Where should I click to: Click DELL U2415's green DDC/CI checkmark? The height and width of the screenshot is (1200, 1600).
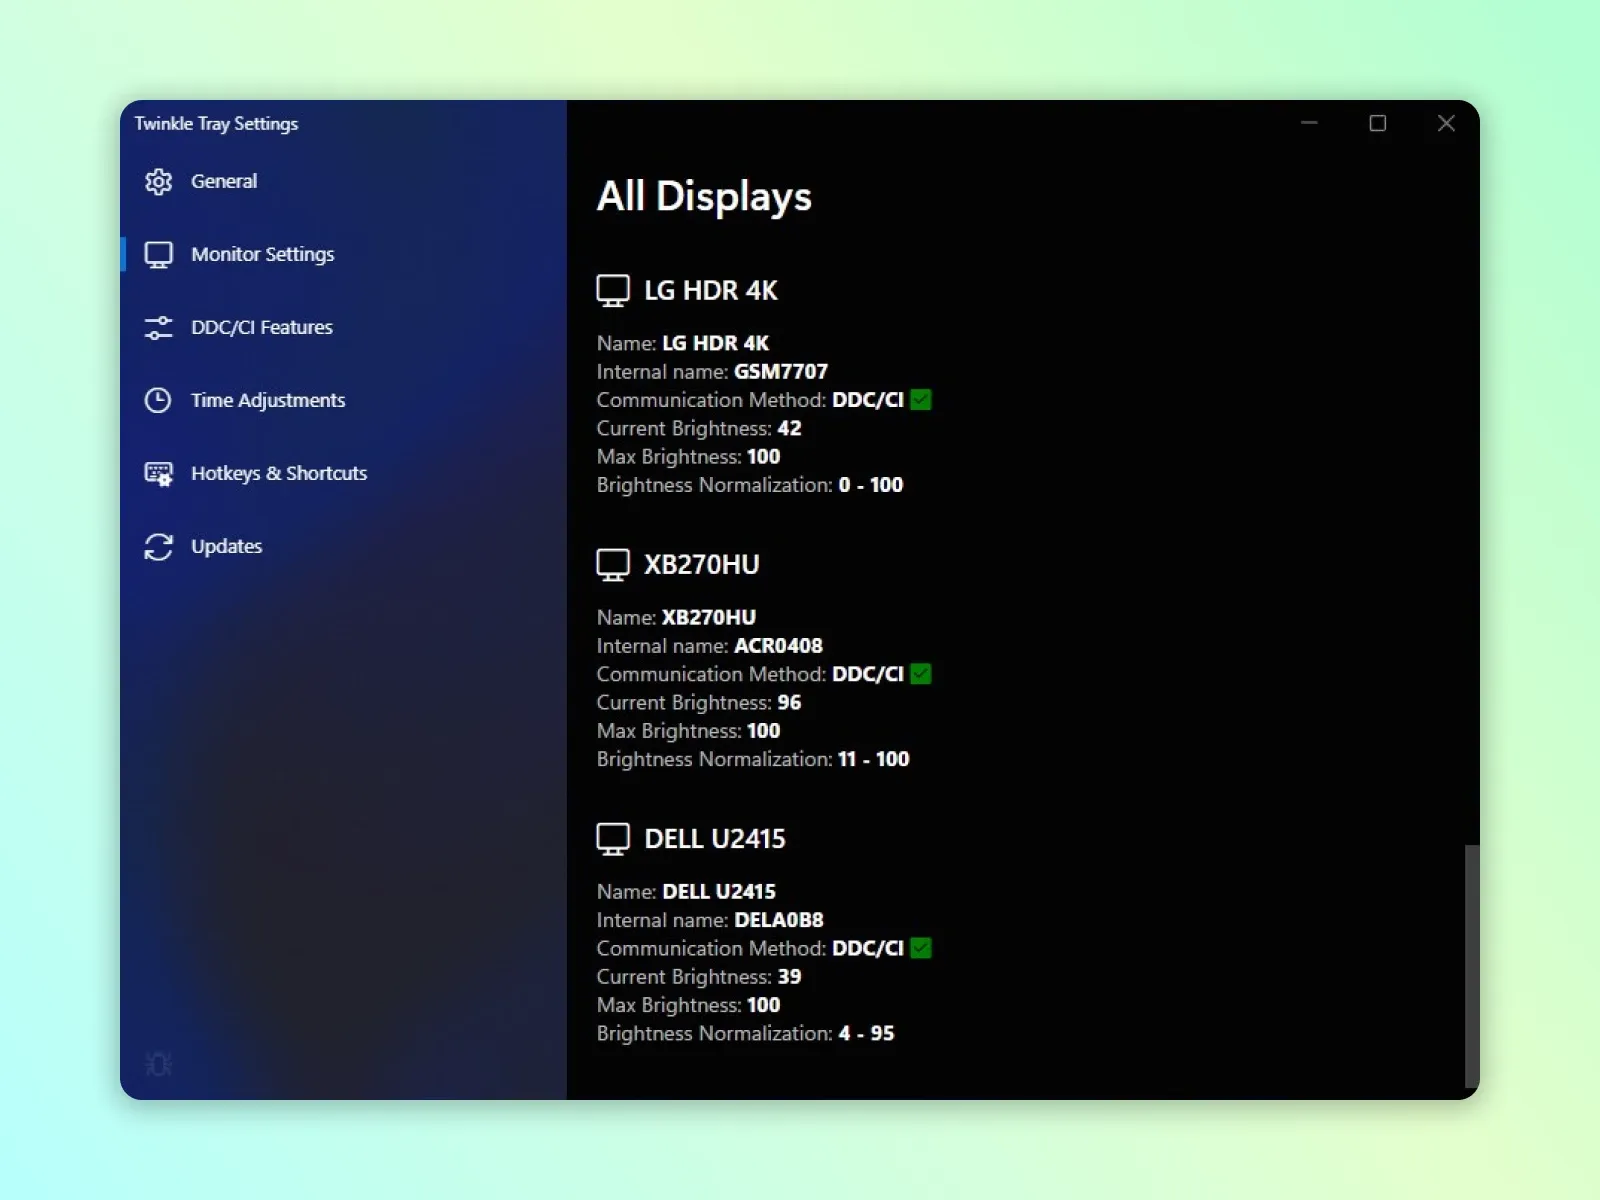tap(921, 948)
